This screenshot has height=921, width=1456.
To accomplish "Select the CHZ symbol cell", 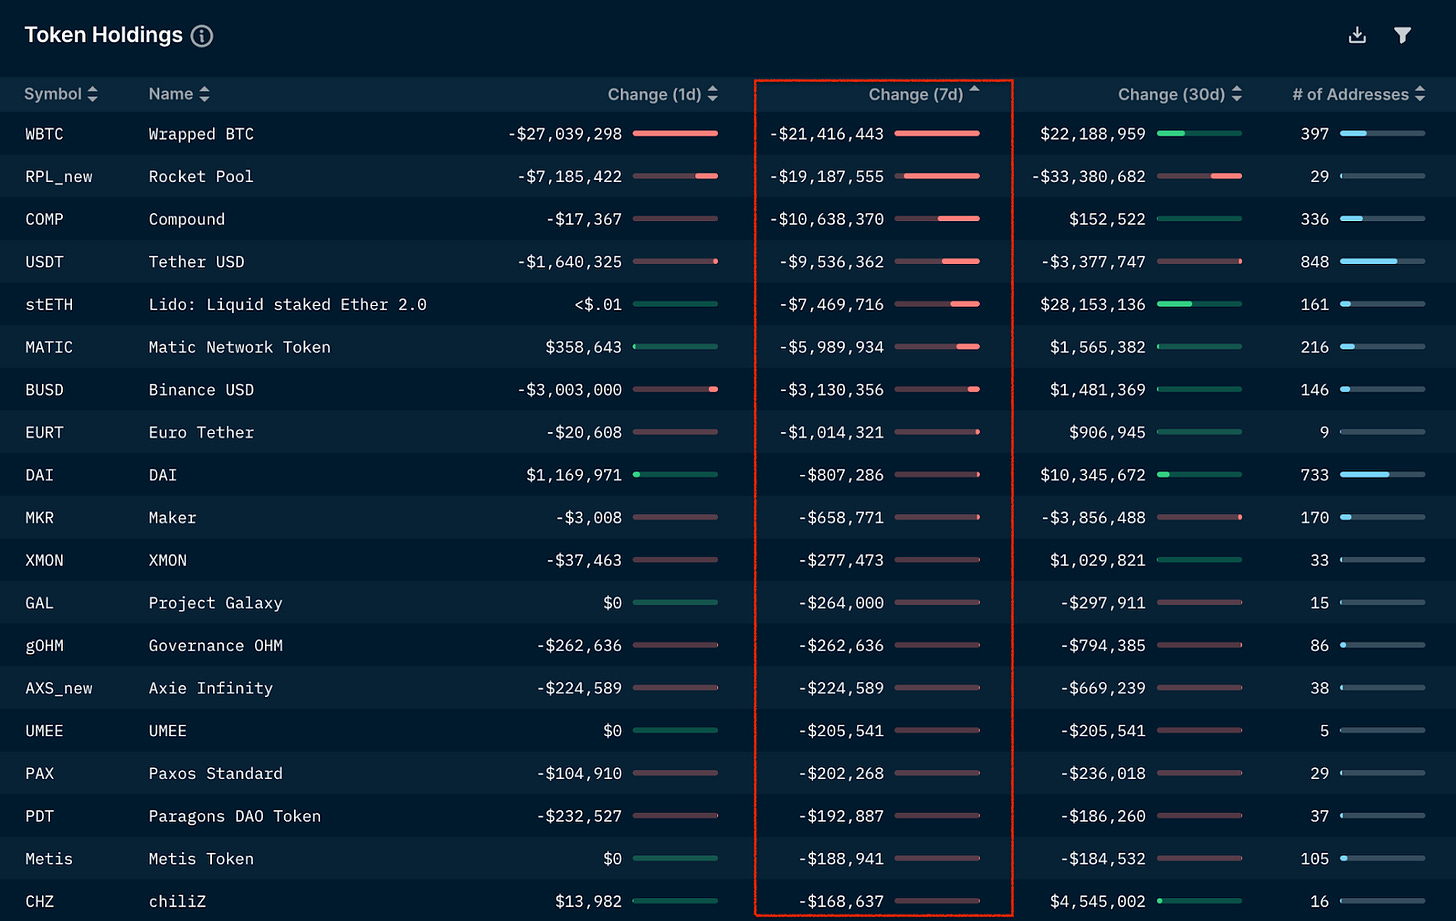I will pyautogui.click(x=40, y=902).
